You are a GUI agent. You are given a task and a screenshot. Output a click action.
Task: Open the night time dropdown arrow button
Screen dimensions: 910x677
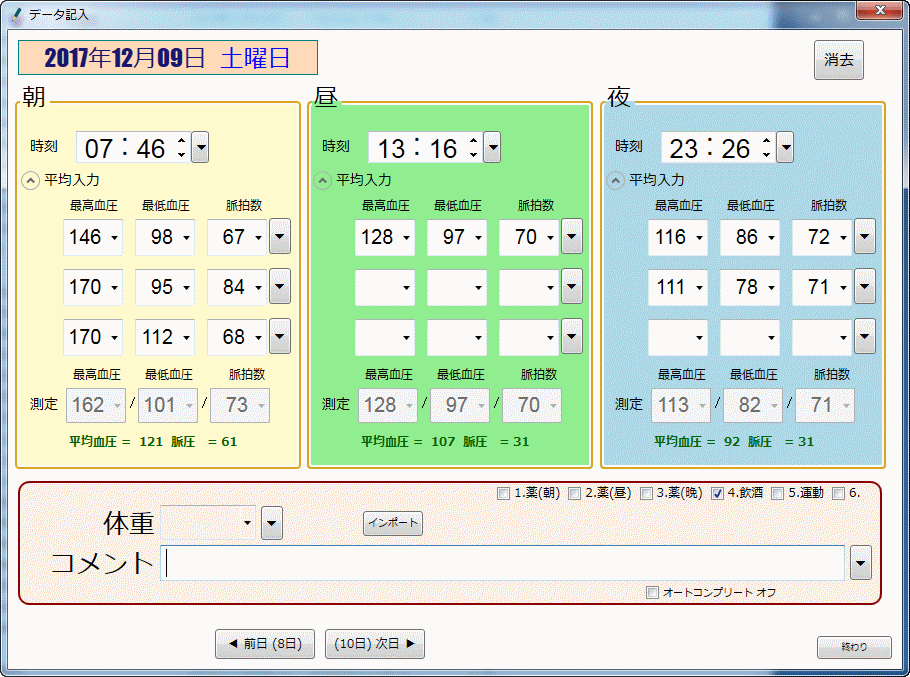[x=785, y=148]
